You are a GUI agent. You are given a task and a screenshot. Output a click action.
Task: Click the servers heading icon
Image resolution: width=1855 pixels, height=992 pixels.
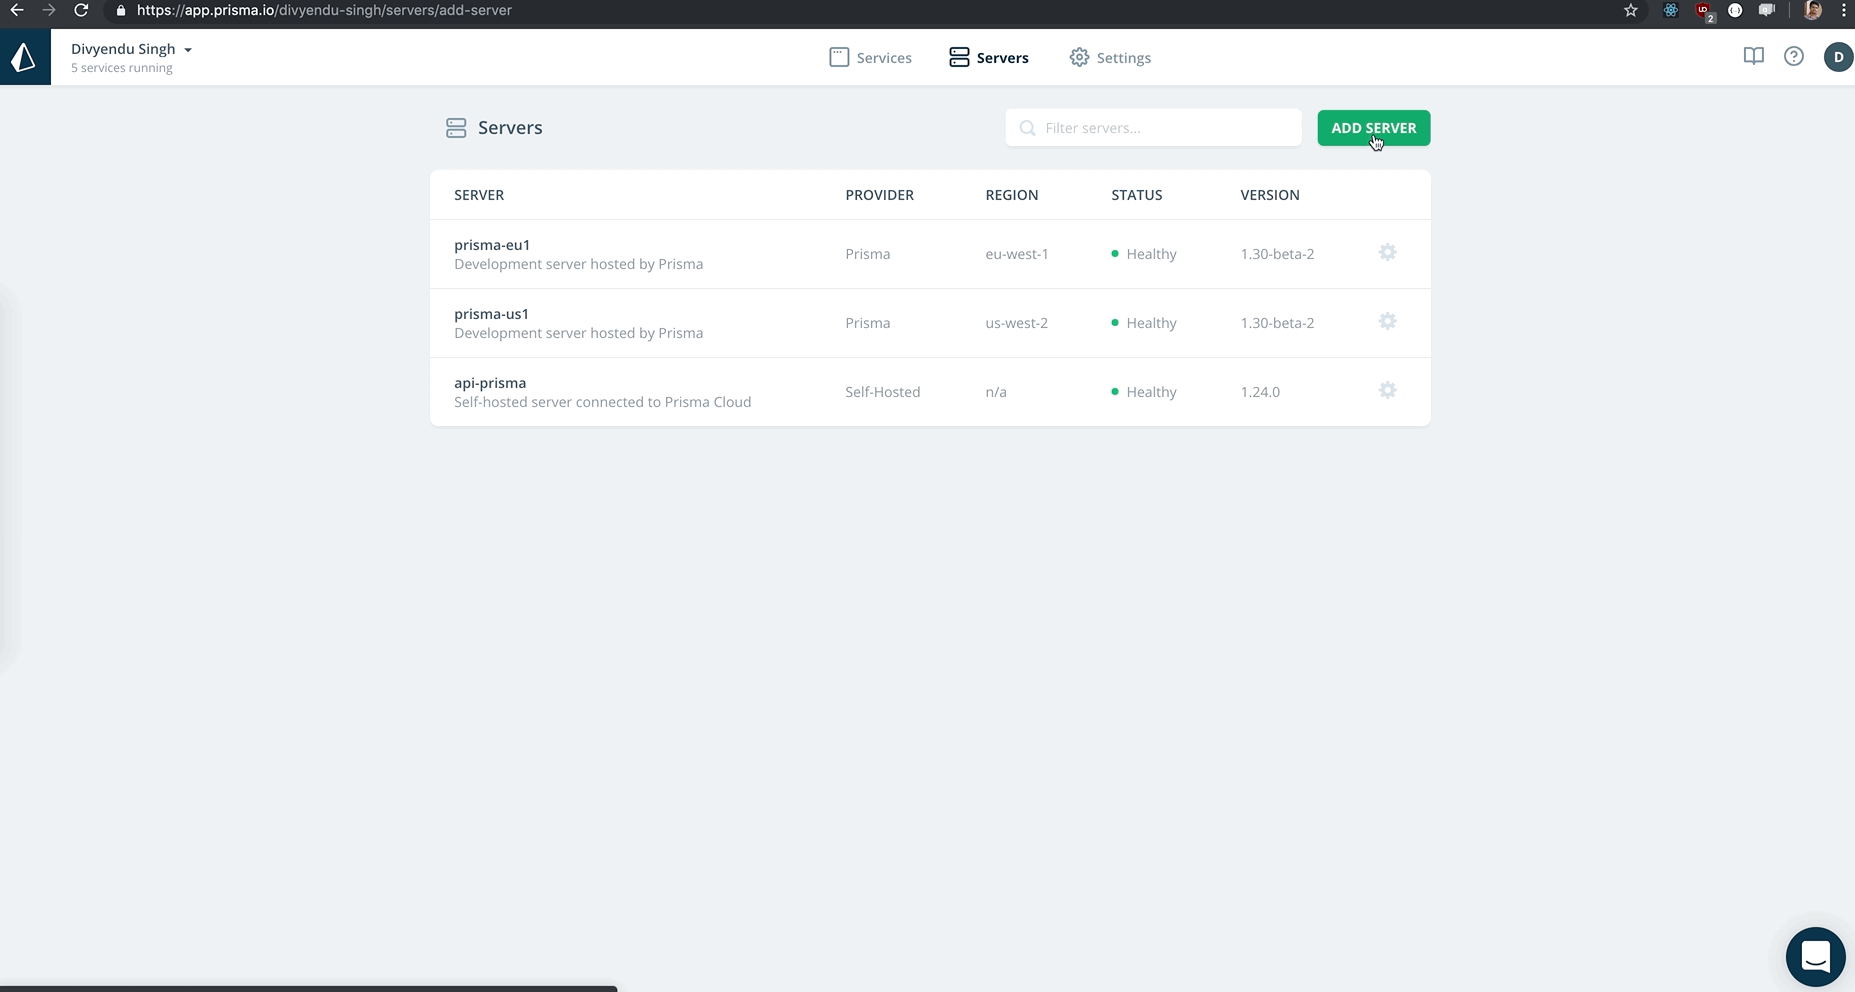pos(456,128)
